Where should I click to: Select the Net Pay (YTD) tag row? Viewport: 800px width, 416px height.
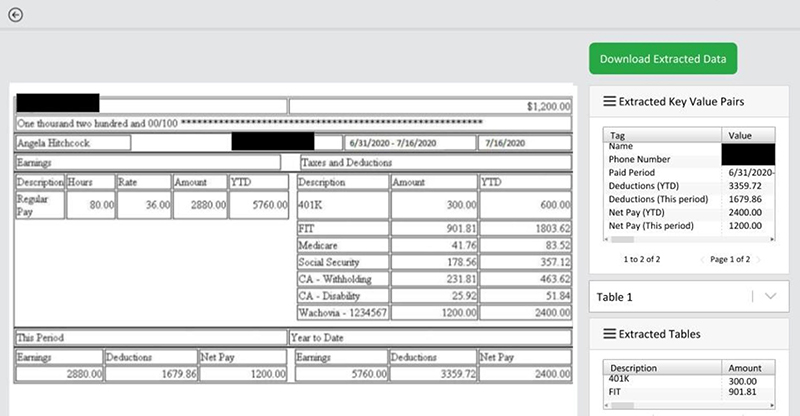coord(689,212)
